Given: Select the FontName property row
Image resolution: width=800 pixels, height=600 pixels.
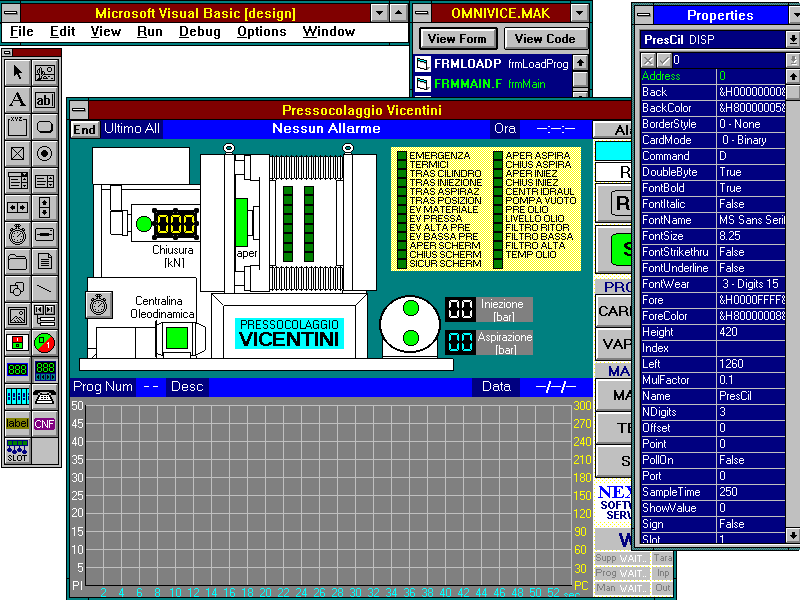Looking at the screenshot, I should coord(713,220).
